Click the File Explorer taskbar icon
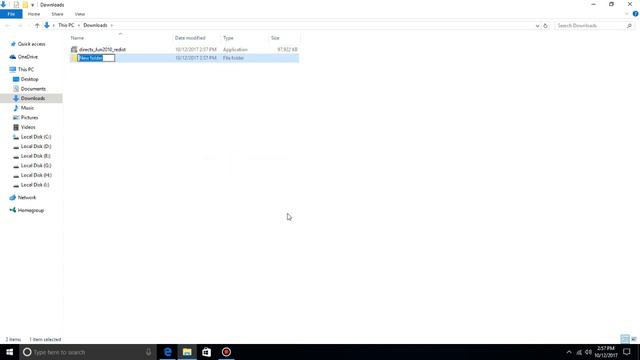This screenshot has width=640, height=360. pyautogui.click(x=187, y=352)
